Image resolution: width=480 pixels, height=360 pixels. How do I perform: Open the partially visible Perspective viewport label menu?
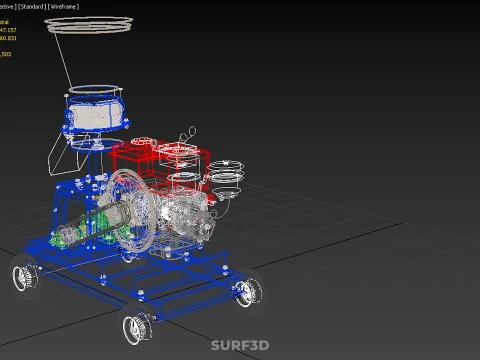click(8, 7)
